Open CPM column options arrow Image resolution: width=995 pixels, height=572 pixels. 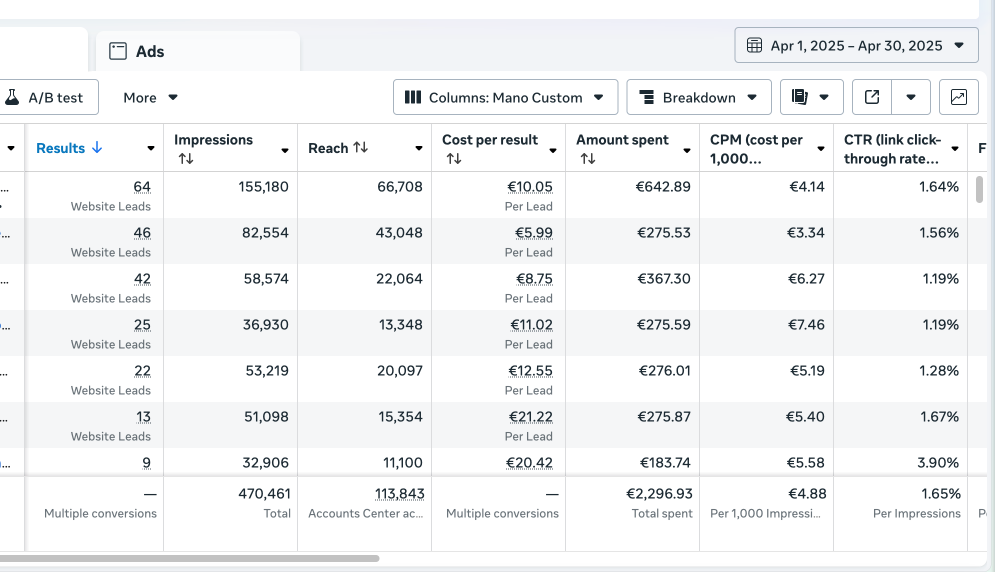[x=821, y=149]
